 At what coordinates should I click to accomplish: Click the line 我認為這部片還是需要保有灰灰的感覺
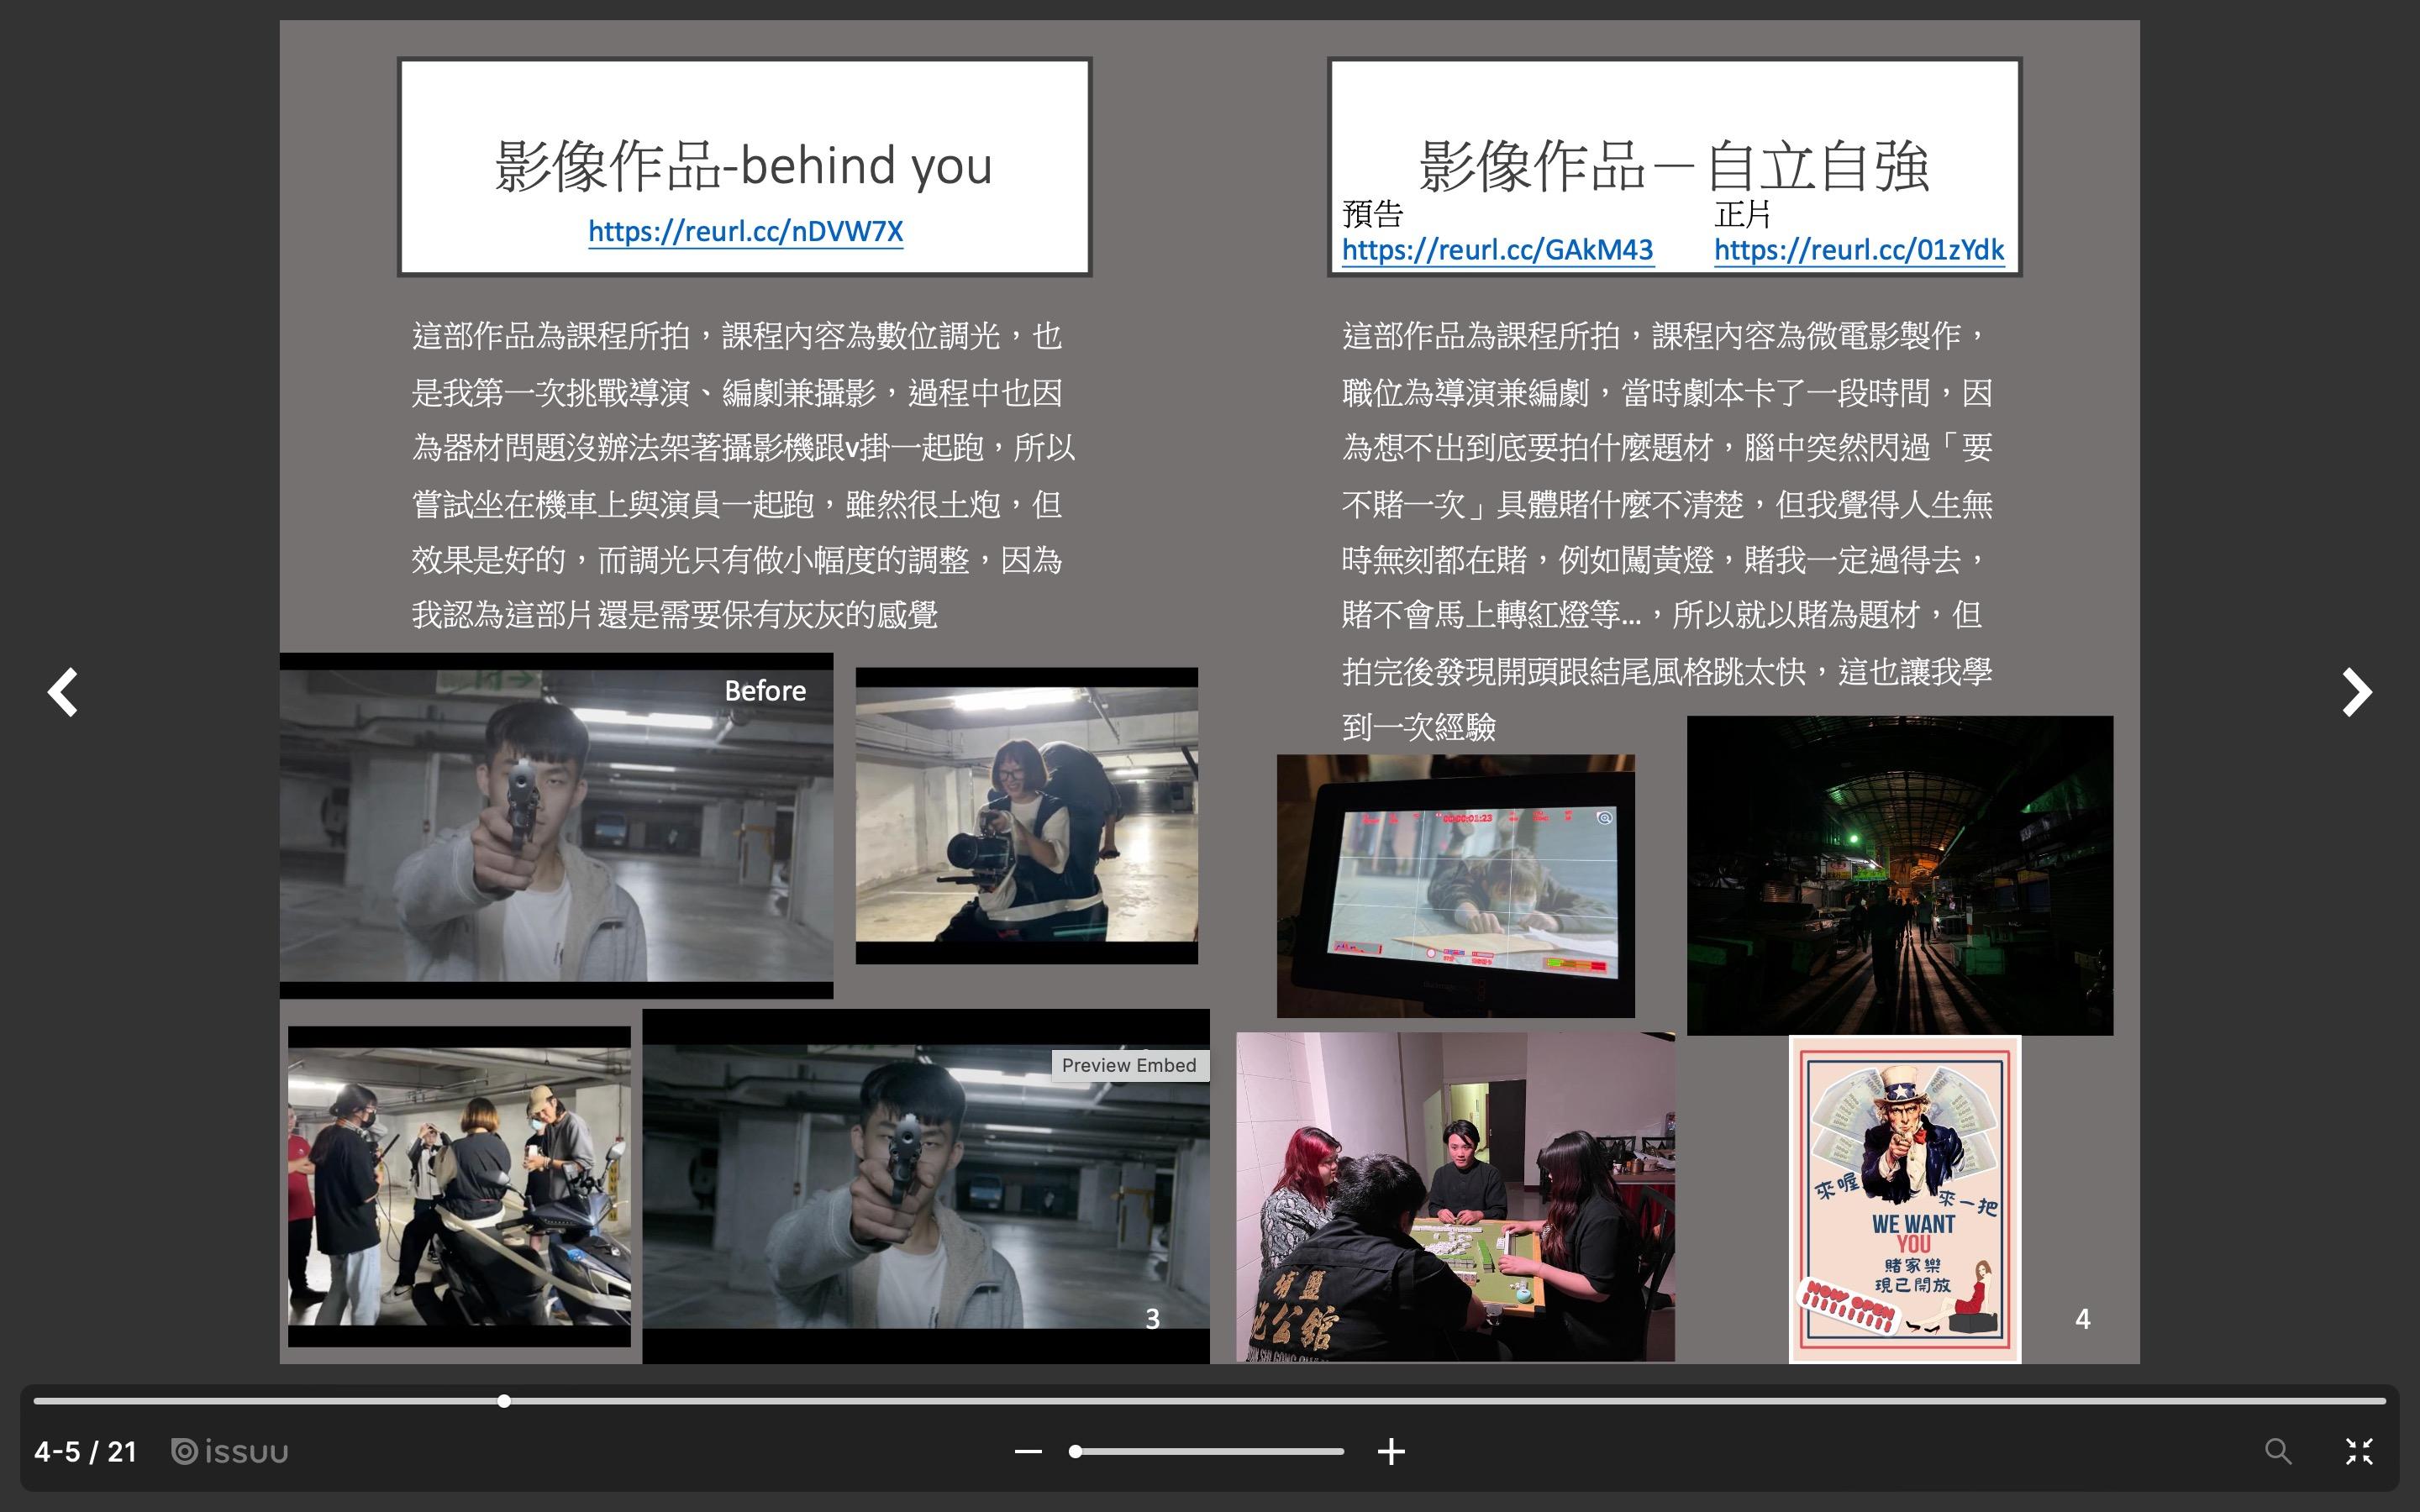[x=675, y=615]
